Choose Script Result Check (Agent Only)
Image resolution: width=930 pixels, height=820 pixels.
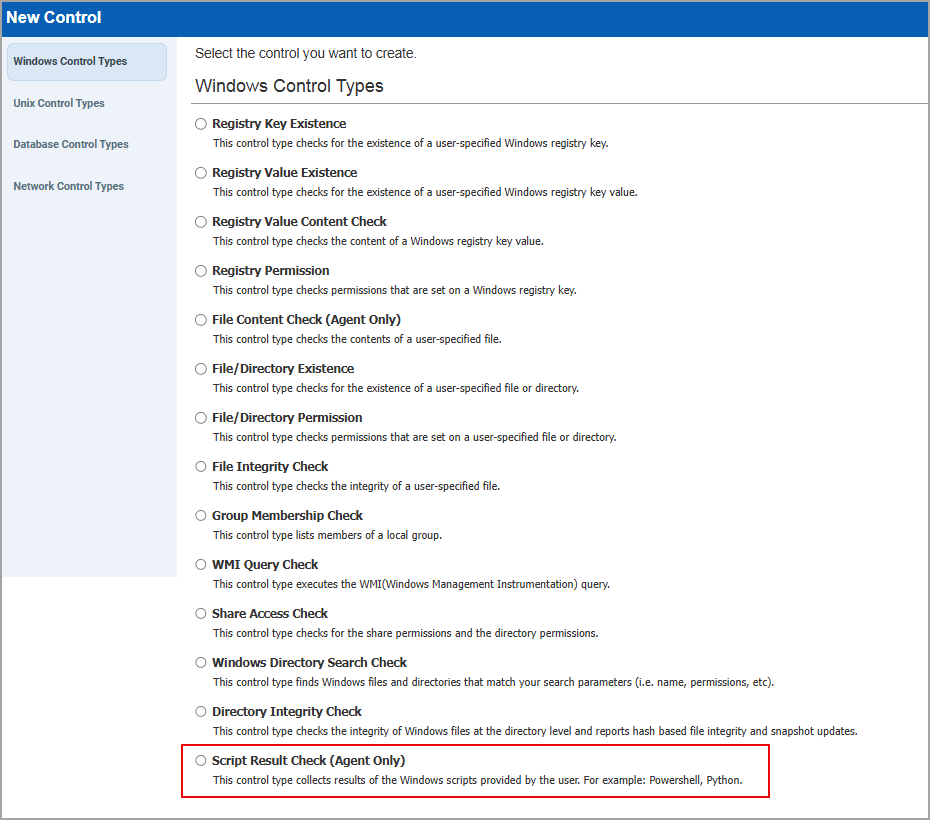(201, 761)
